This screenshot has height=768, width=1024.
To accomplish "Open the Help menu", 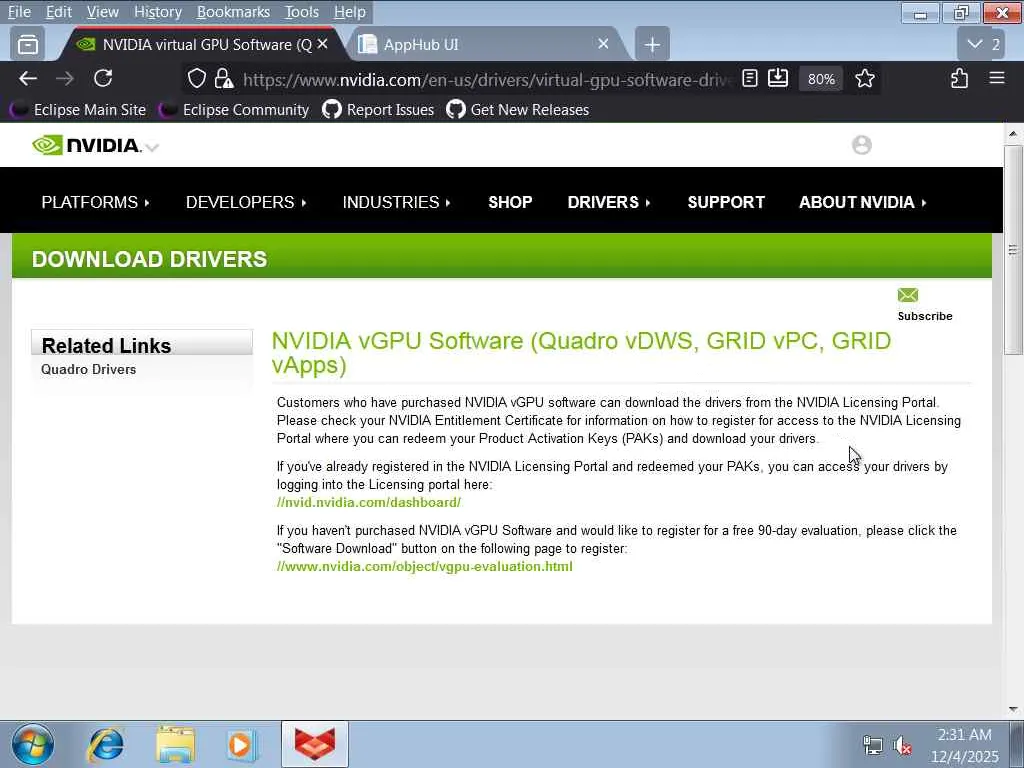I will click(x=349, y=12).
